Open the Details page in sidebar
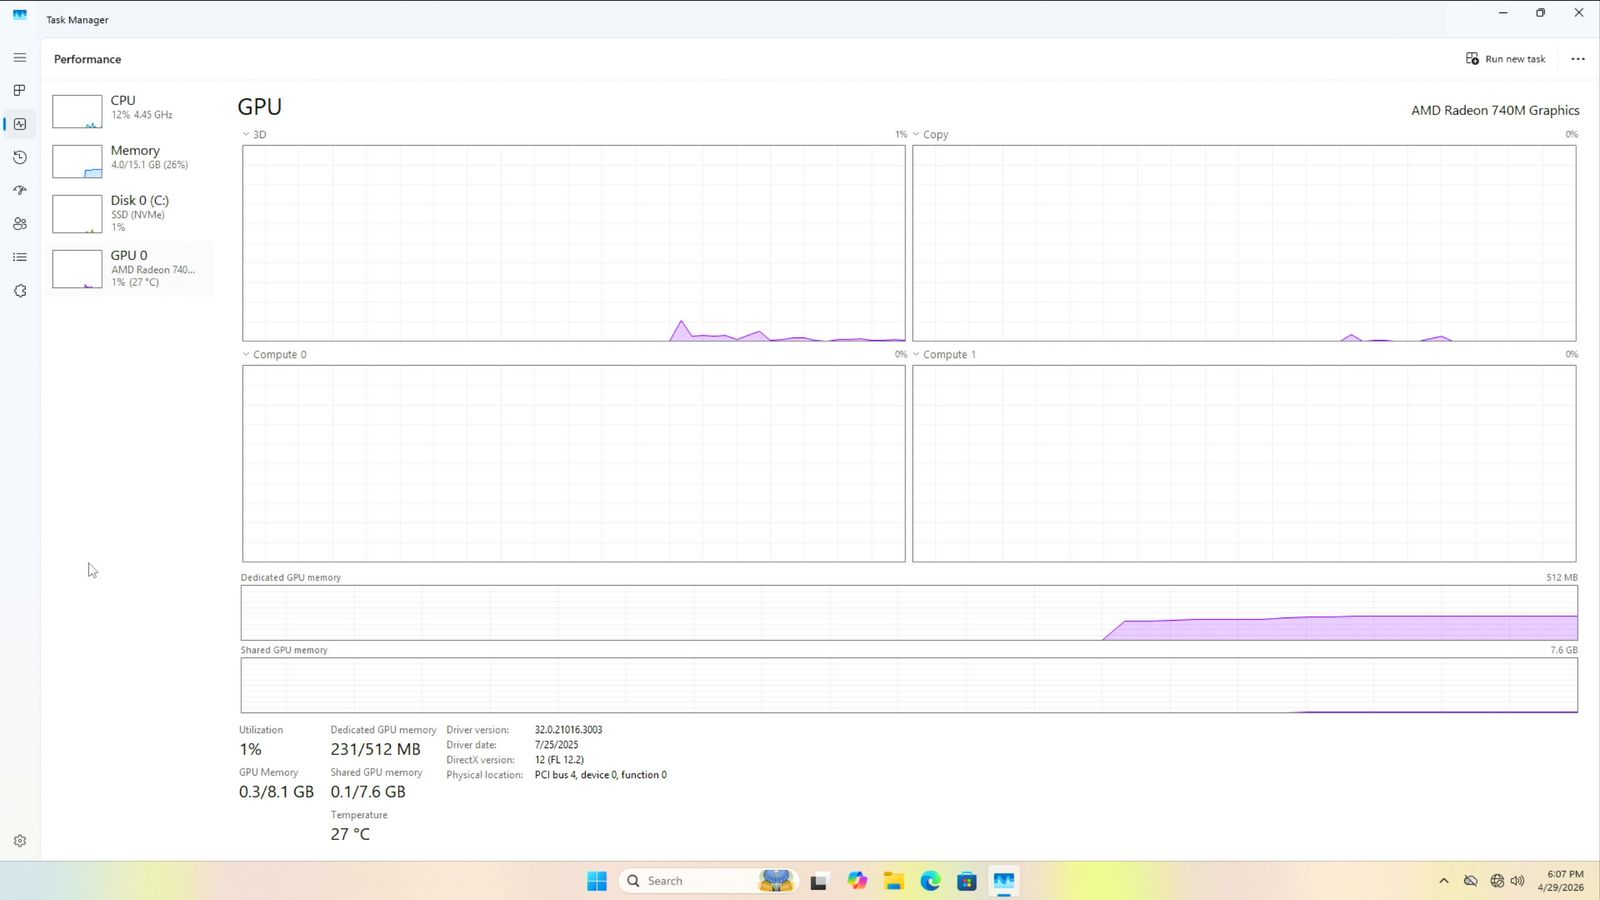The image size is (1600, 900). pyautogui.click(x=19, y=257)
